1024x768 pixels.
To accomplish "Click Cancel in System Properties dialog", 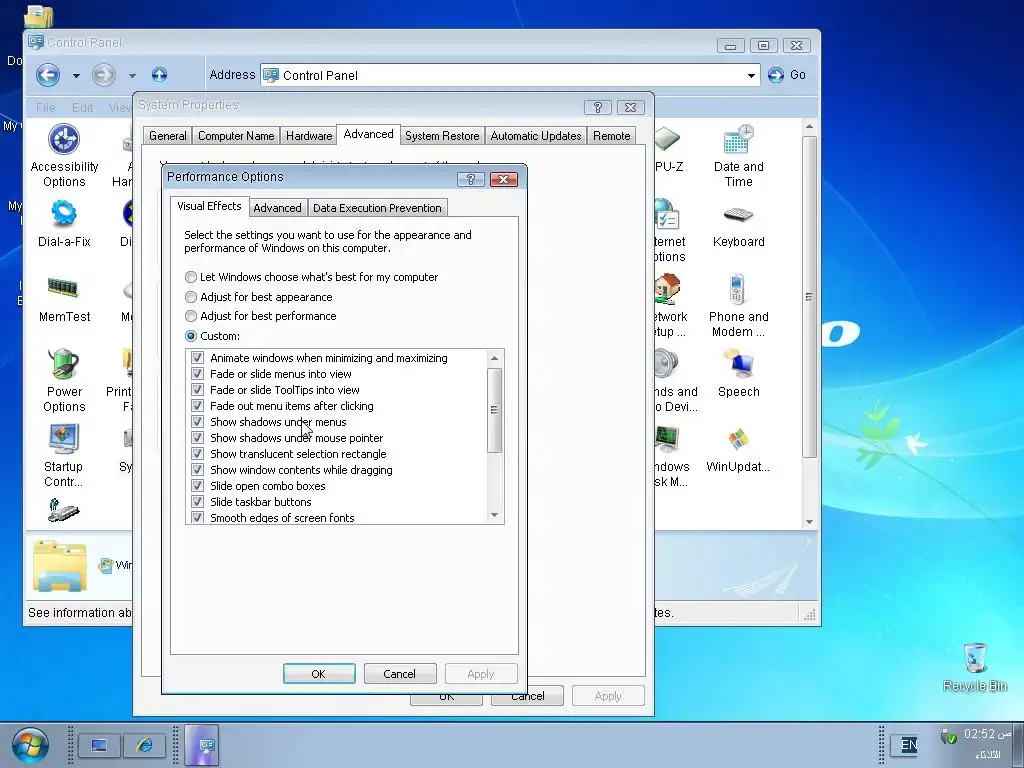I will point(527,696).
